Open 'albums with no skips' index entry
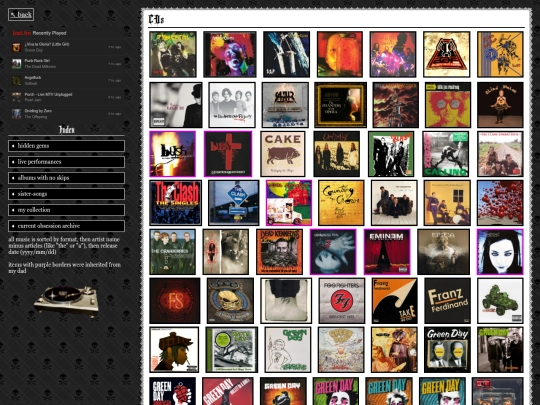The width and height of the screenshot is (540, 405). pos(66,178)
